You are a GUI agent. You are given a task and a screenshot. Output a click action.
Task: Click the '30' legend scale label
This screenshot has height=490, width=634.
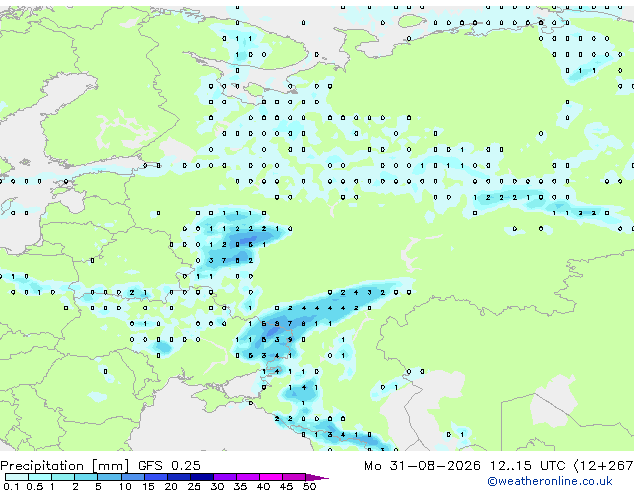pyautogui.click(x=217, y=486)
